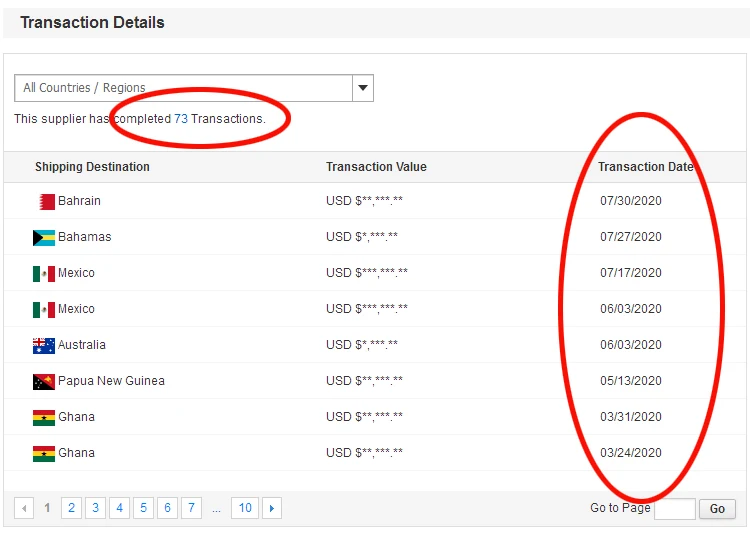The width and height of the screenshot is (750, 540).
Task: Open page 4 of transactions
Action: [120, 508]
